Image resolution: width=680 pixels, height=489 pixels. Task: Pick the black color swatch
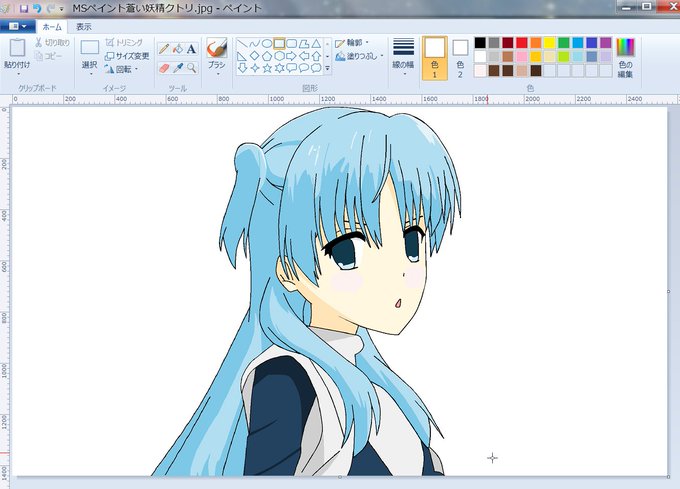480,42
